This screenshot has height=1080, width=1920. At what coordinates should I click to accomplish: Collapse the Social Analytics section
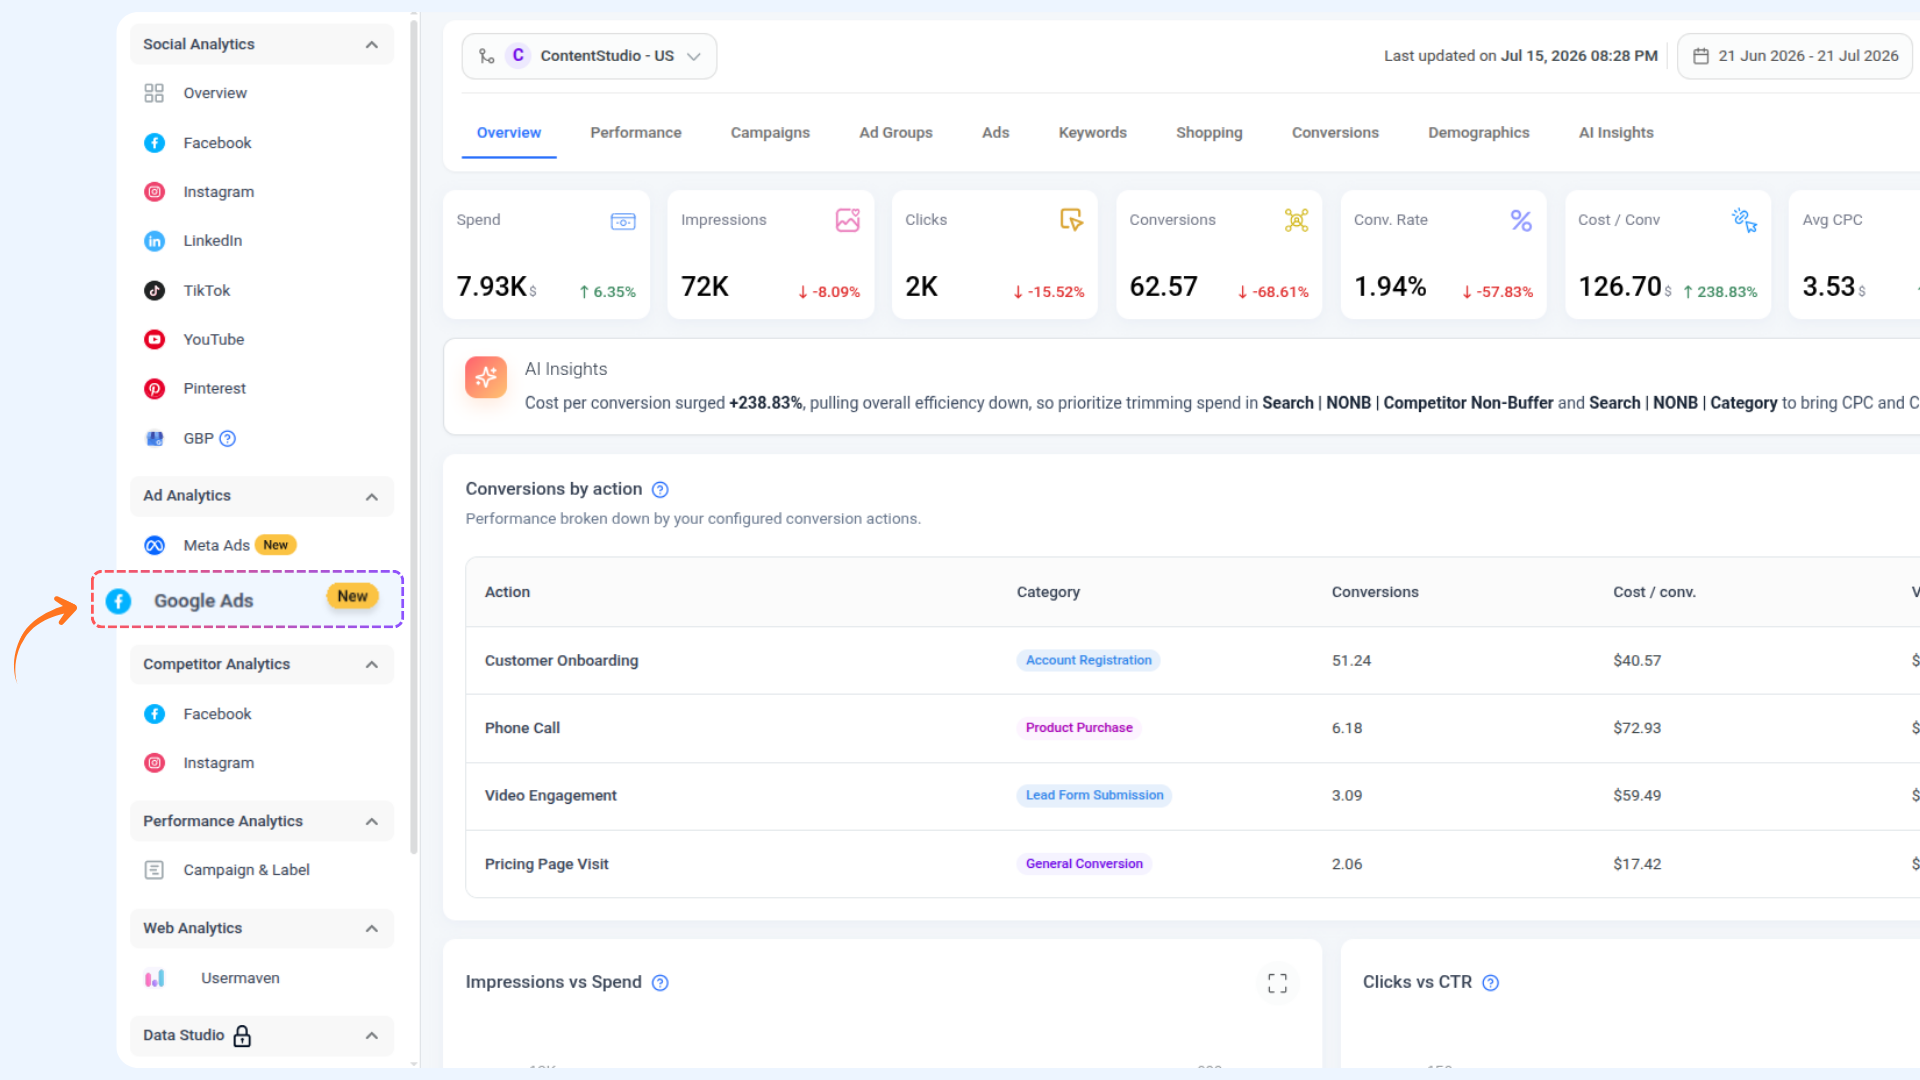coord(372,44)
